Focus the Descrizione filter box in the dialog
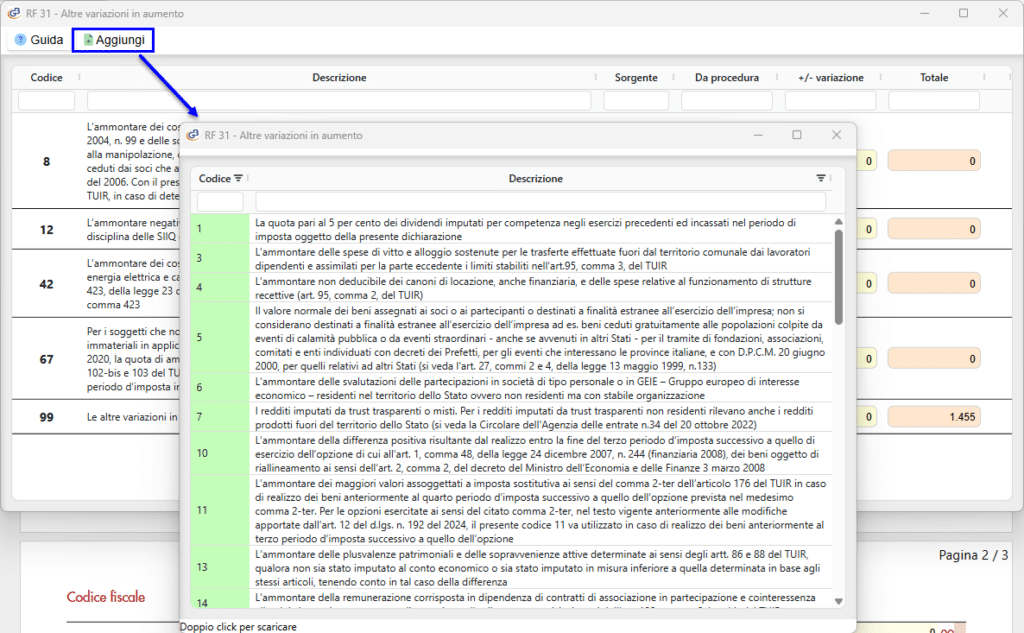The height and width of the screenshot is (633, 1024). coord(540,201)
